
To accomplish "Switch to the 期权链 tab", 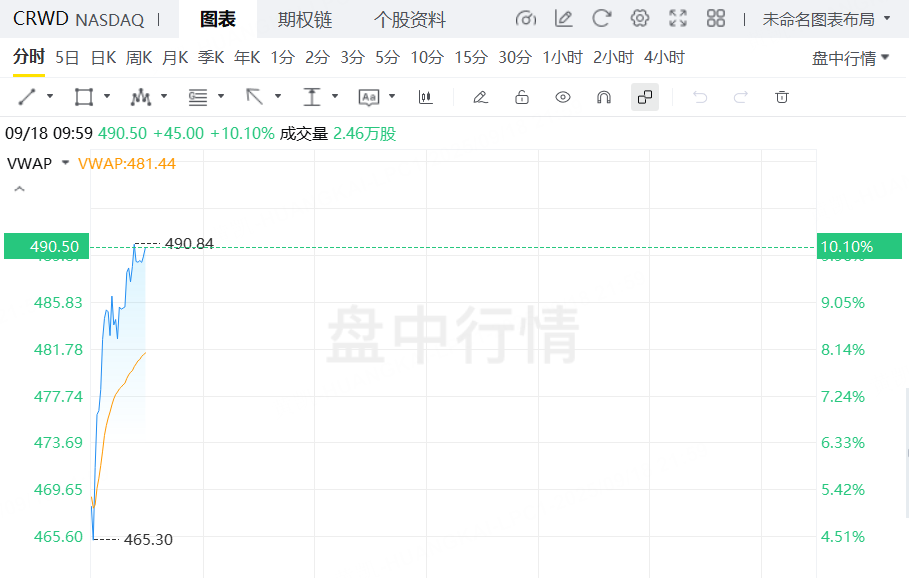I will tap(305, 20).
